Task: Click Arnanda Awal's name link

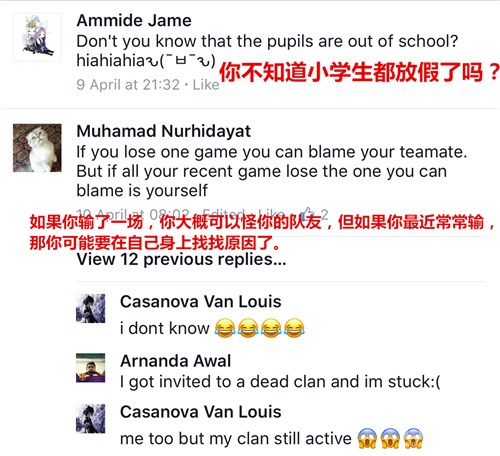Action: [176, 361]
